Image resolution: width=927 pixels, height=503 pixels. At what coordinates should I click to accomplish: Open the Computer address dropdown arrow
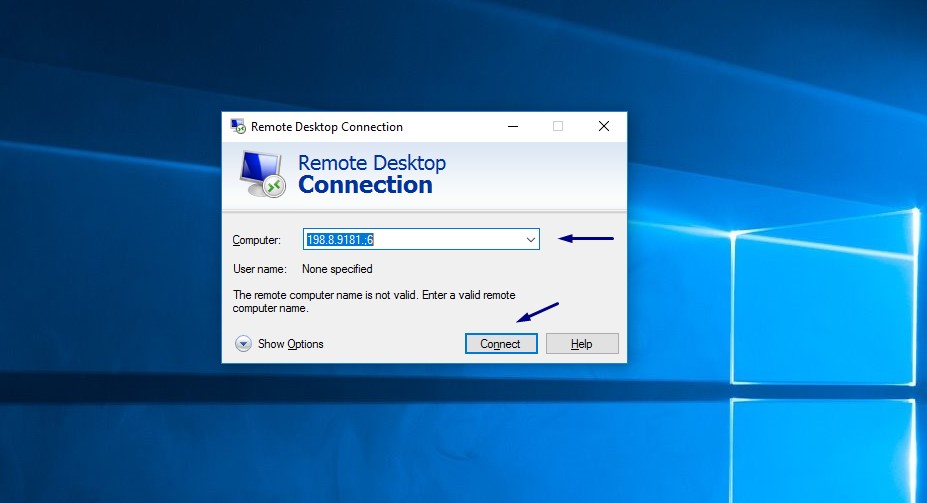[x=530, y=239]
